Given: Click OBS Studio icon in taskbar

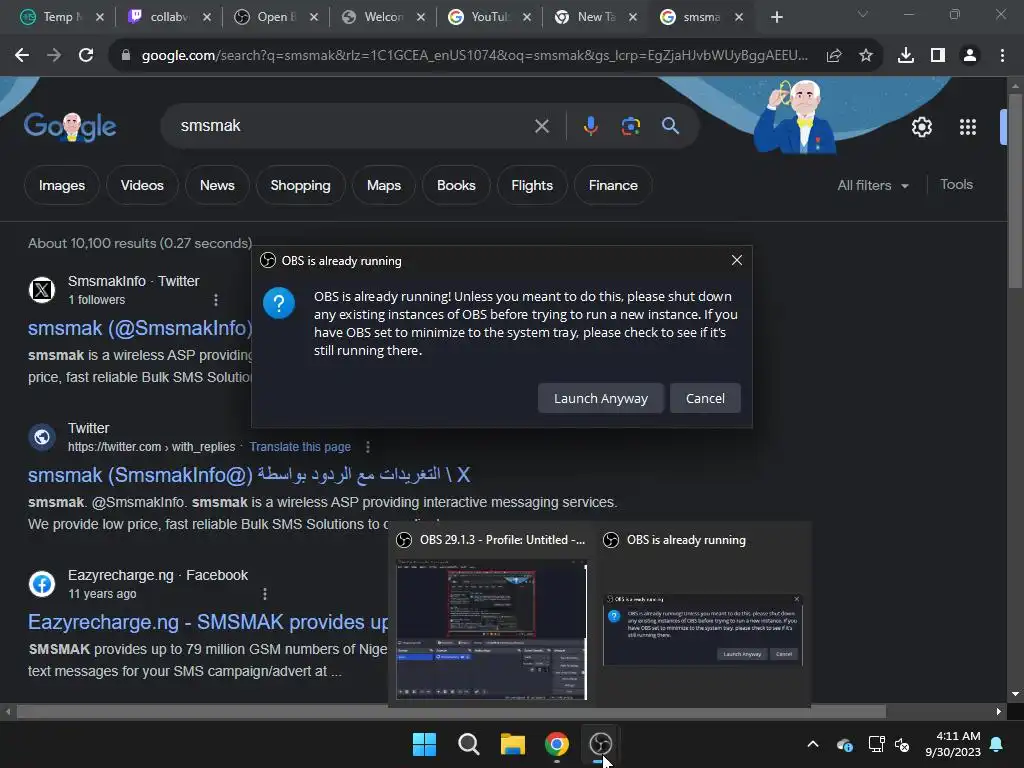Looking at the screenshot, I should tap(600, 744).
